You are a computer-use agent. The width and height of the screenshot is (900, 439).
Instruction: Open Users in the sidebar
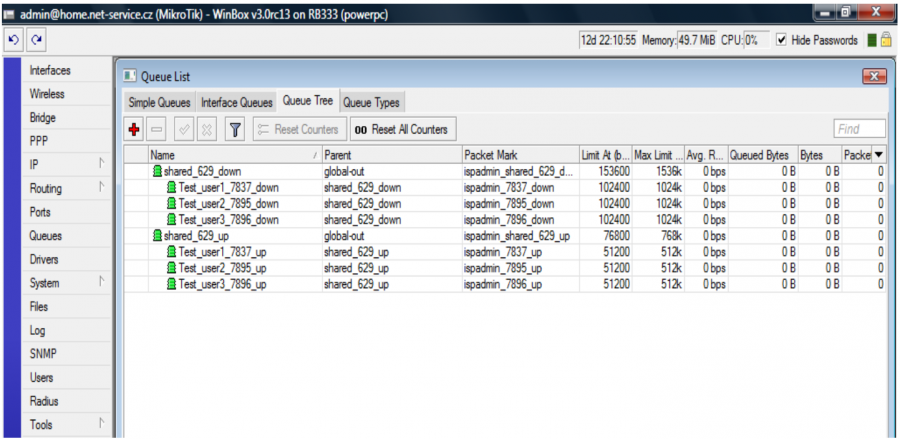[x=41, y=378]
